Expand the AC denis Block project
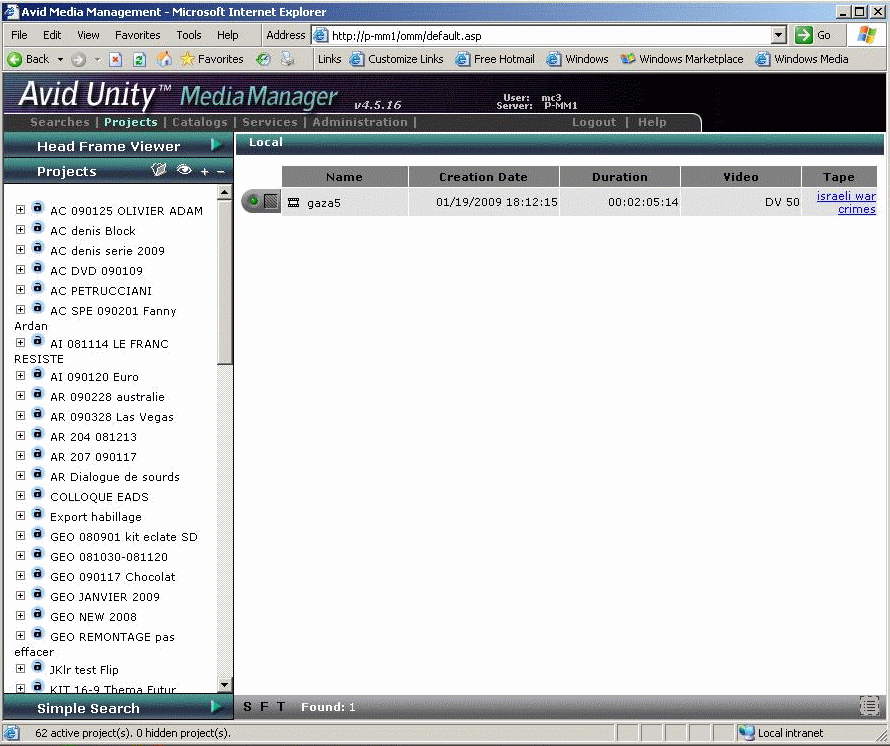Viewport: 890px width, 746px height. (x=20, y=229)
